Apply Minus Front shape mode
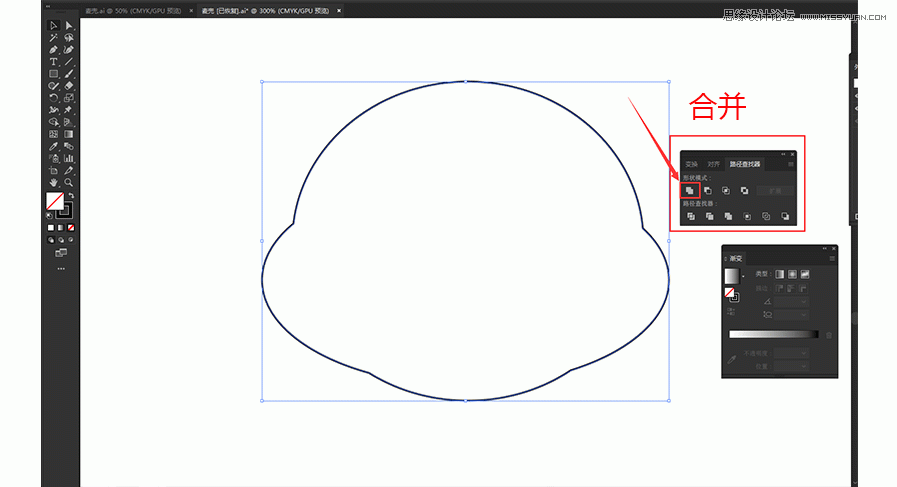 708,190
